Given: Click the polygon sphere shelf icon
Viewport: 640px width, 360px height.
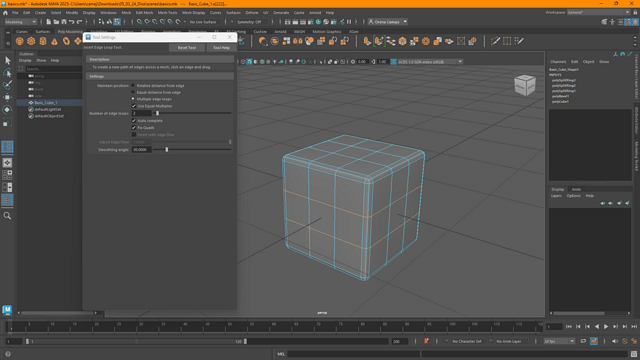Looking at the screenshot, I should [19, 41].
